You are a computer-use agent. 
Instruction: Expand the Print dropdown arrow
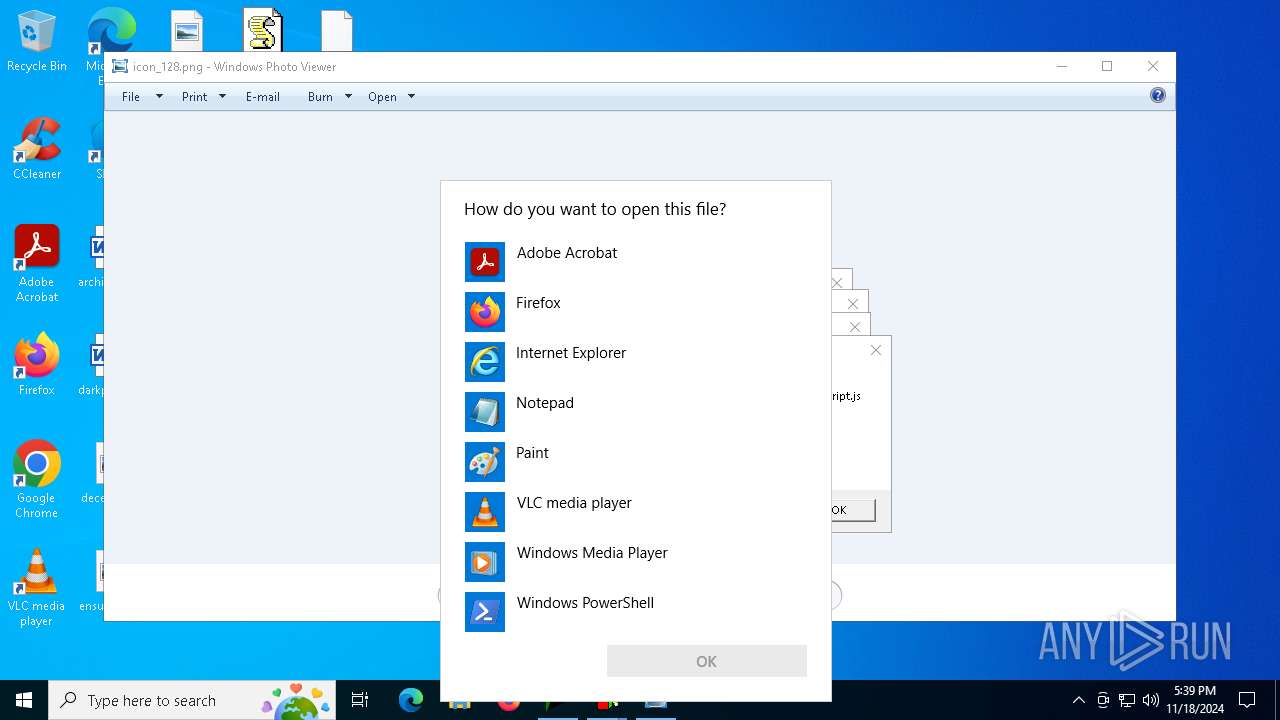coord(222,97)
